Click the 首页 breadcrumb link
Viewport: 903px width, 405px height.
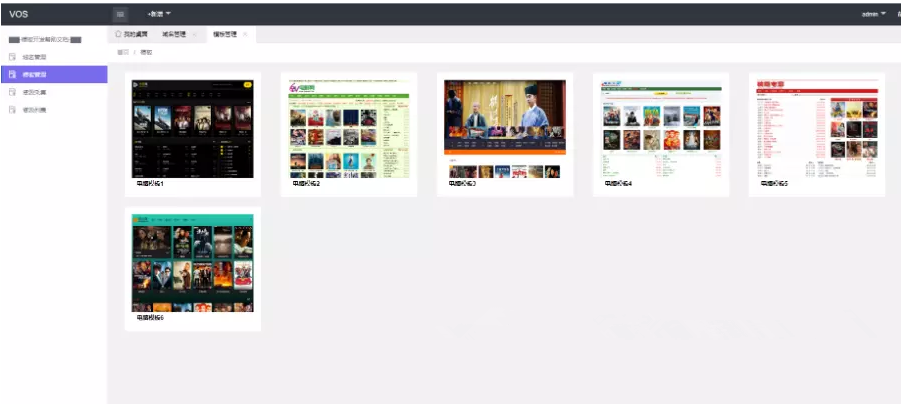point(123,52)
